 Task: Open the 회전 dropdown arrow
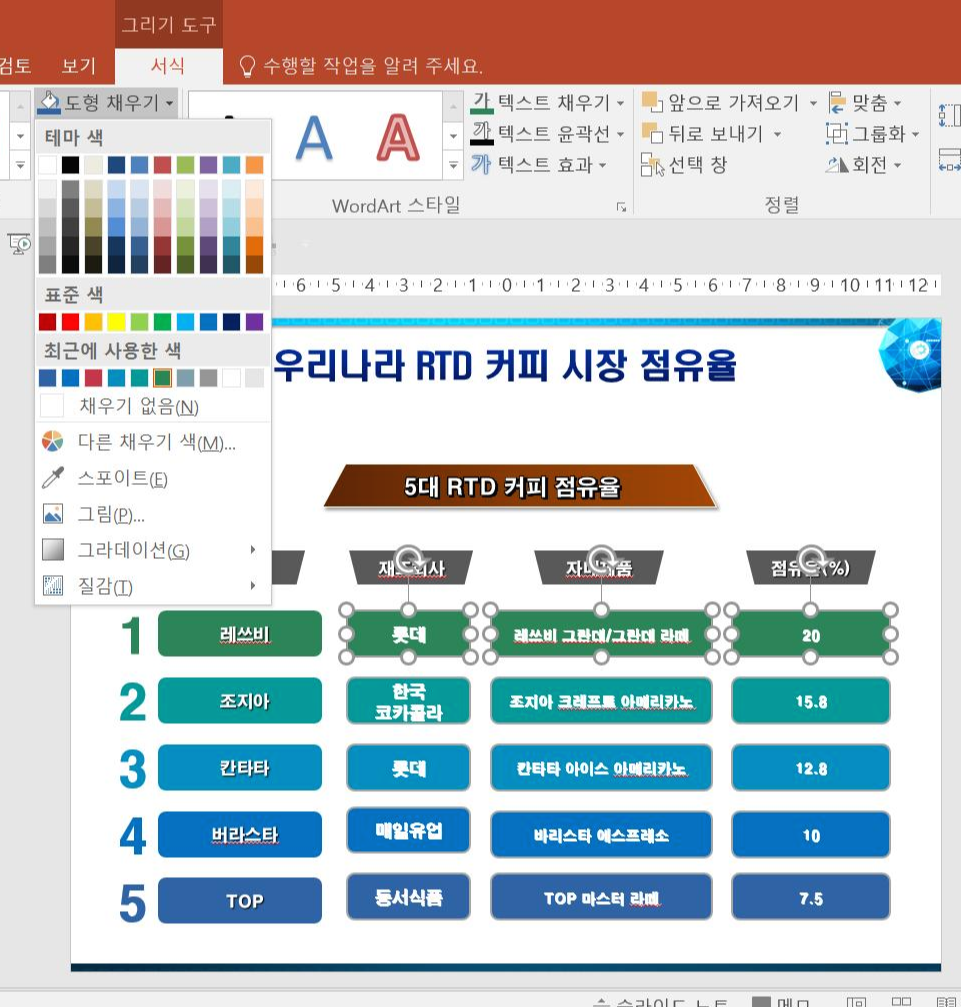(x=897, y=165)
